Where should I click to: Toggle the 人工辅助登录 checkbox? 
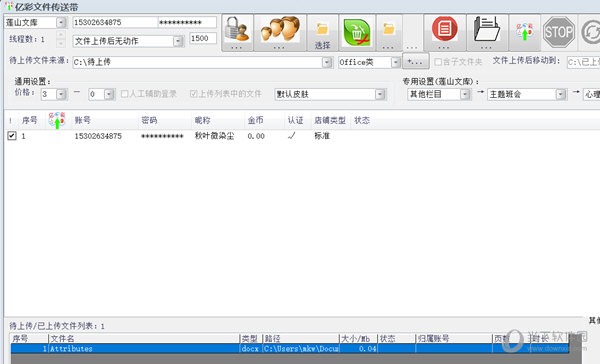tap(124, 94)
